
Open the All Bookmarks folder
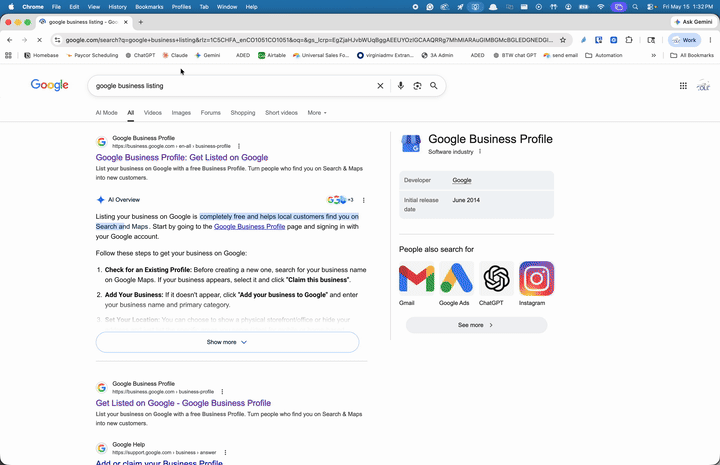pos(692,55)
